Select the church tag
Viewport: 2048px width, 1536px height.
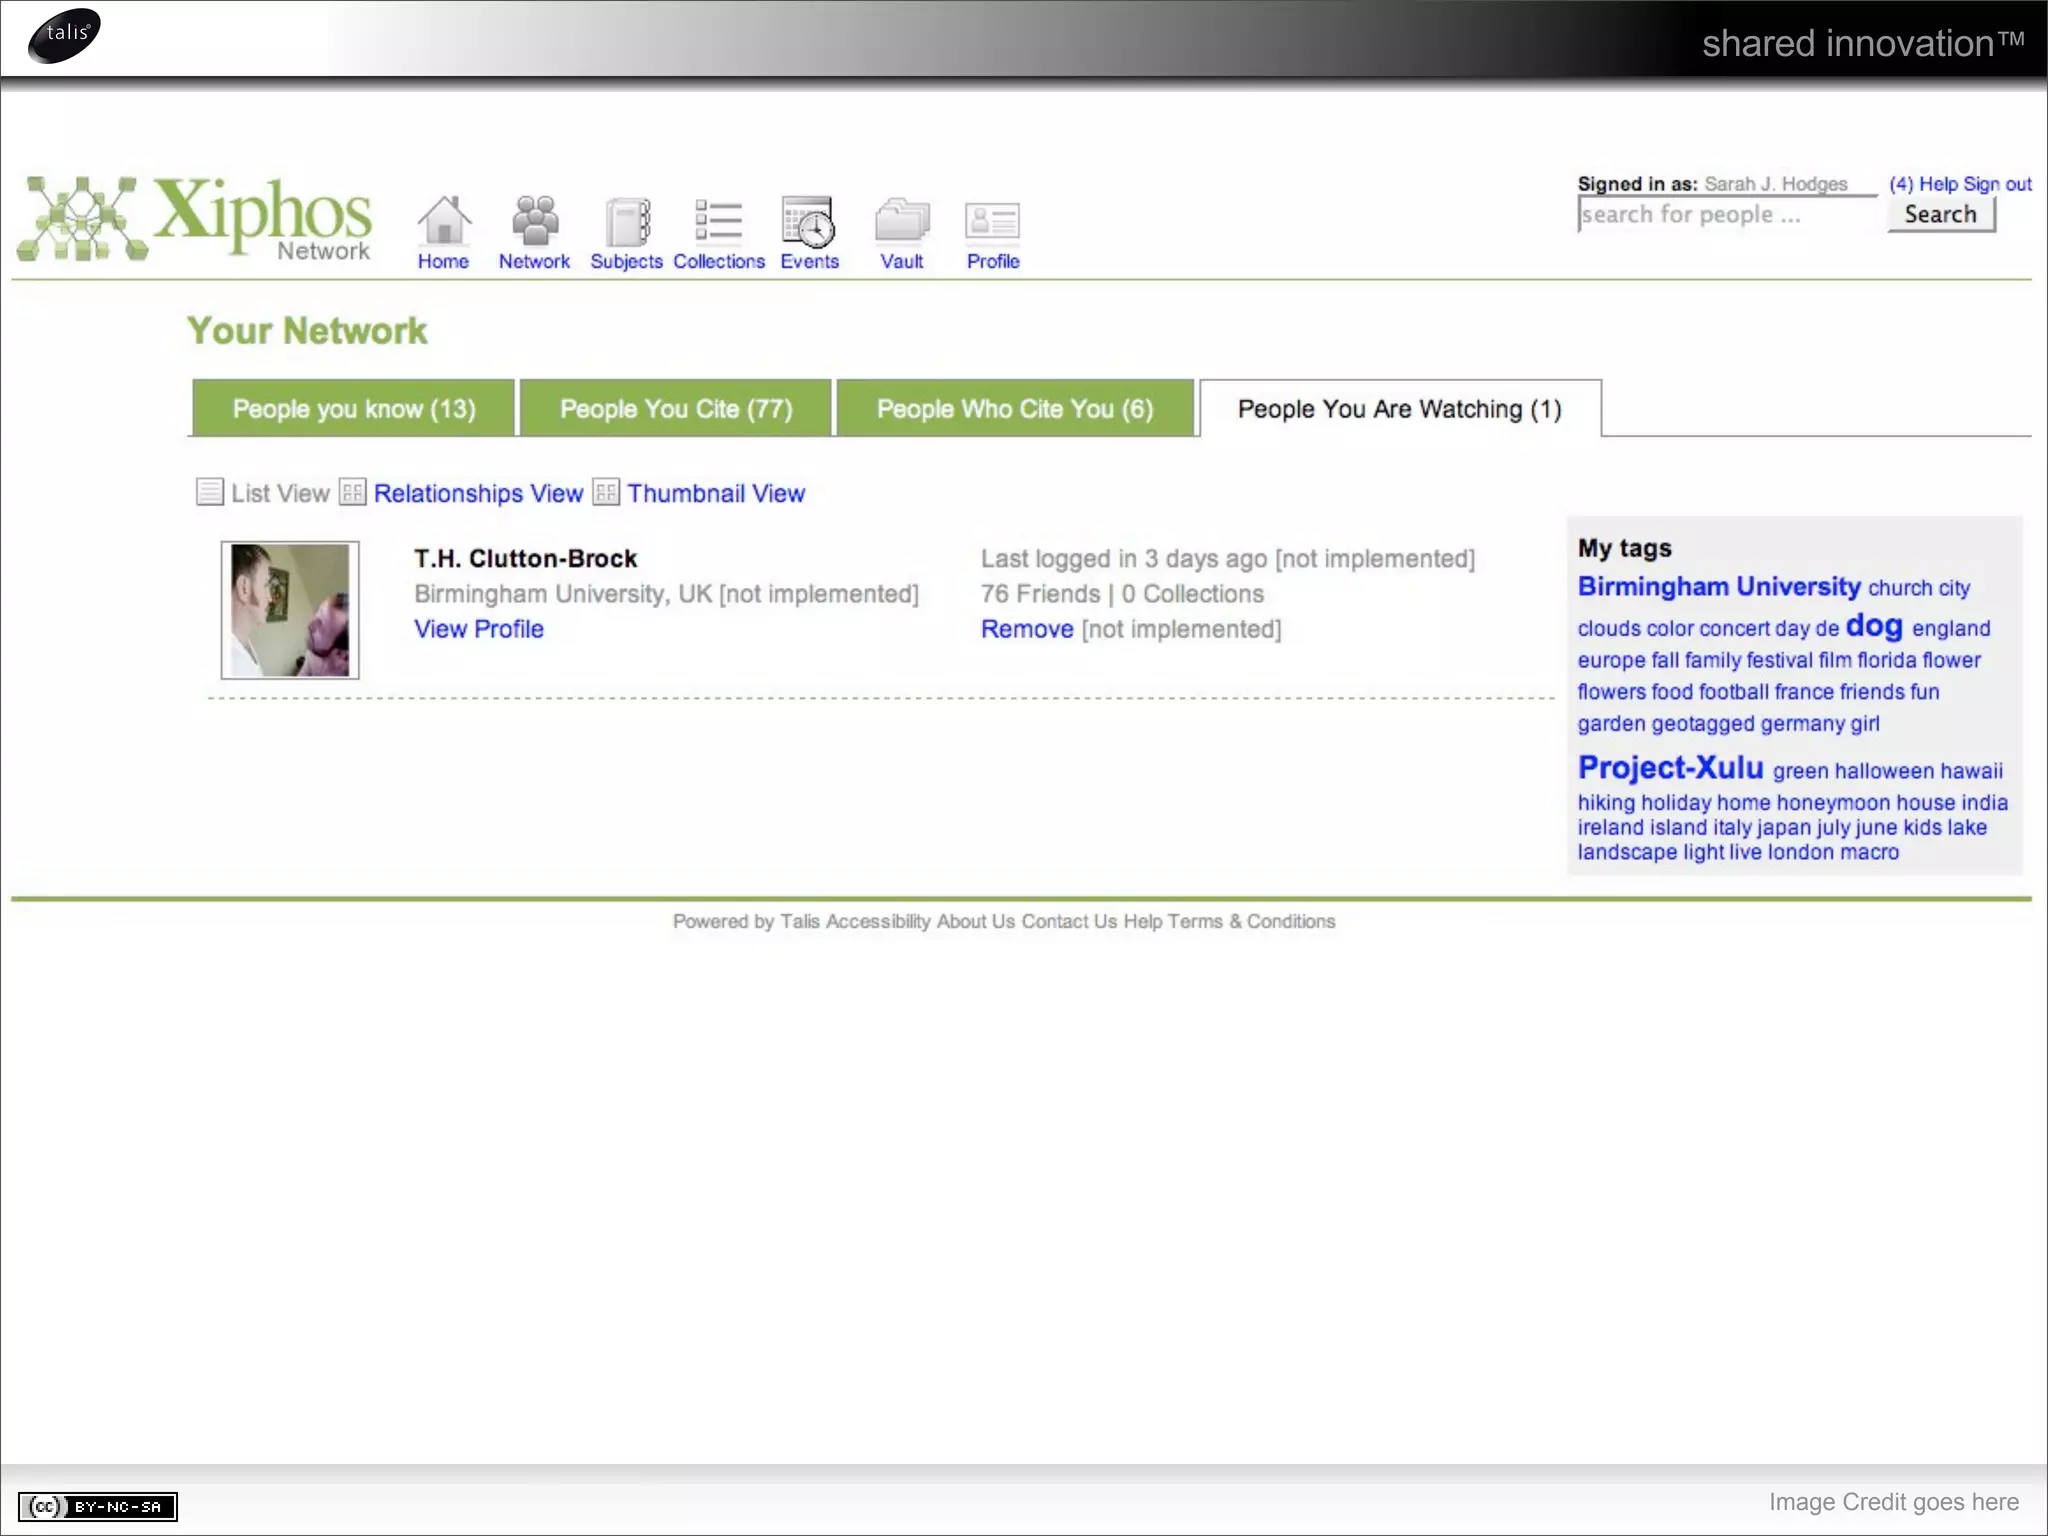[1900, 588]
